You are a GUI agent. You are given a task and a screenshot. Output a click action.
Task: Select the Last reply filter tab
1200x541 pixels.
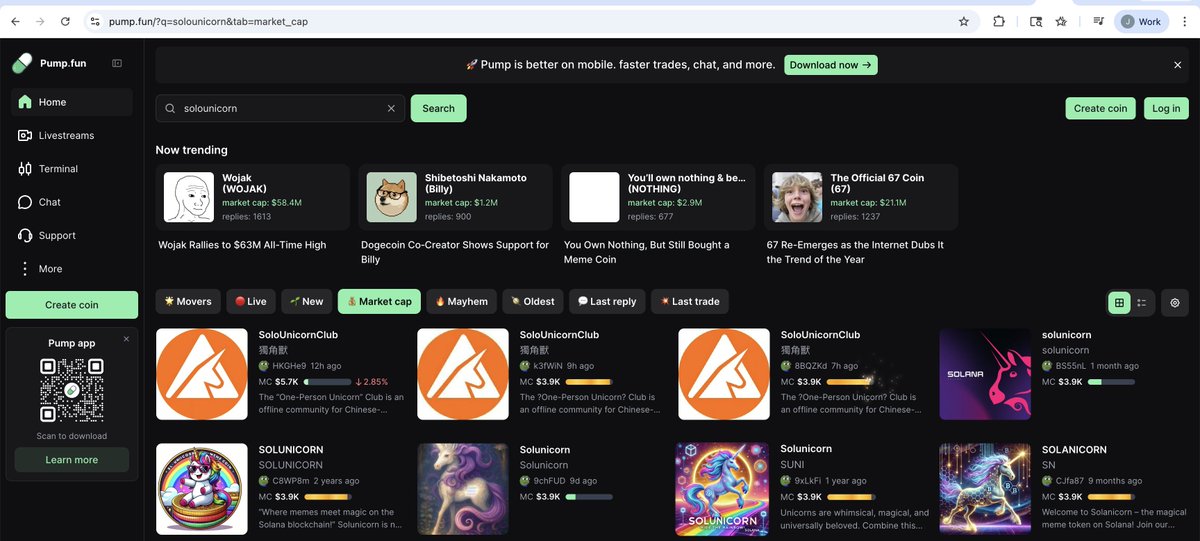pyautogui.click(x=607, y=301)
